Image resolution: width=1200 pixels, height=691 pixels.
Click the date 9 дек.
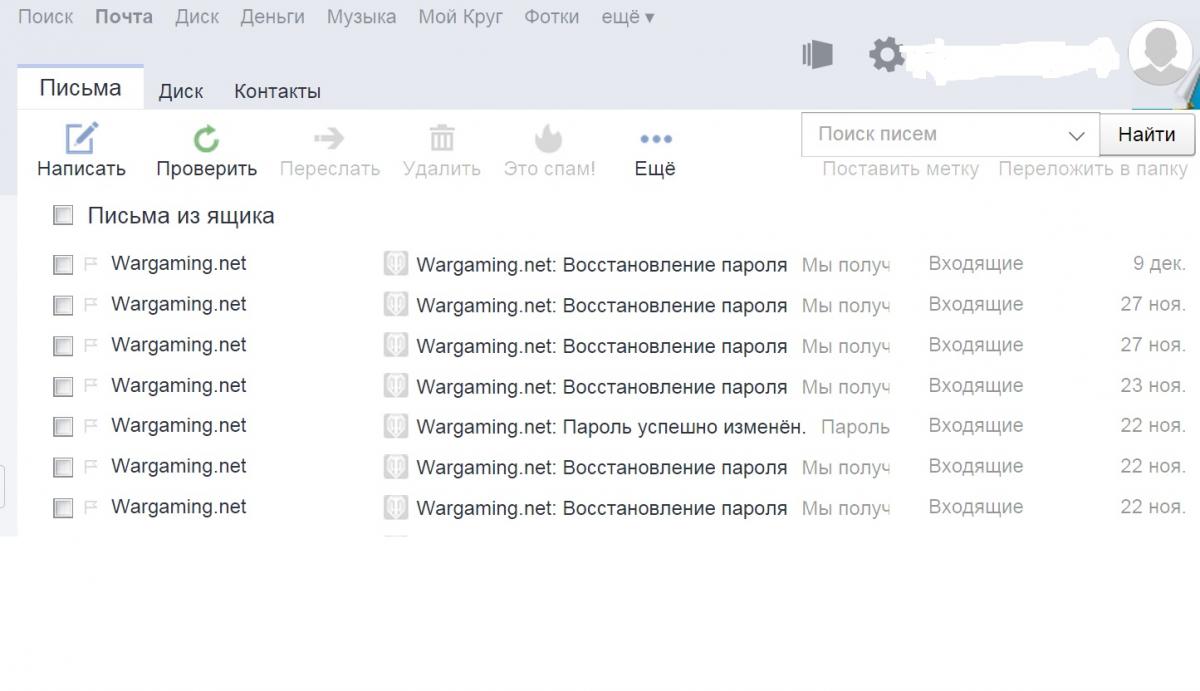(1159, 264)
